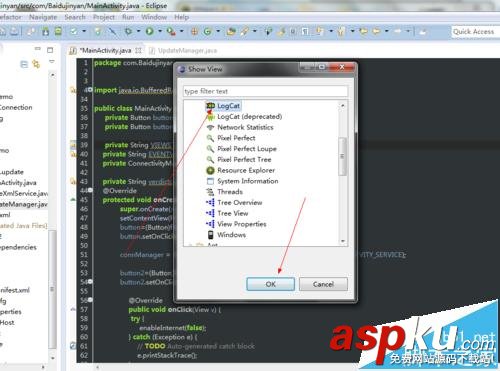
Task: Switch to the UpdateManager.java editor tab
Action: tap(183, 51)
